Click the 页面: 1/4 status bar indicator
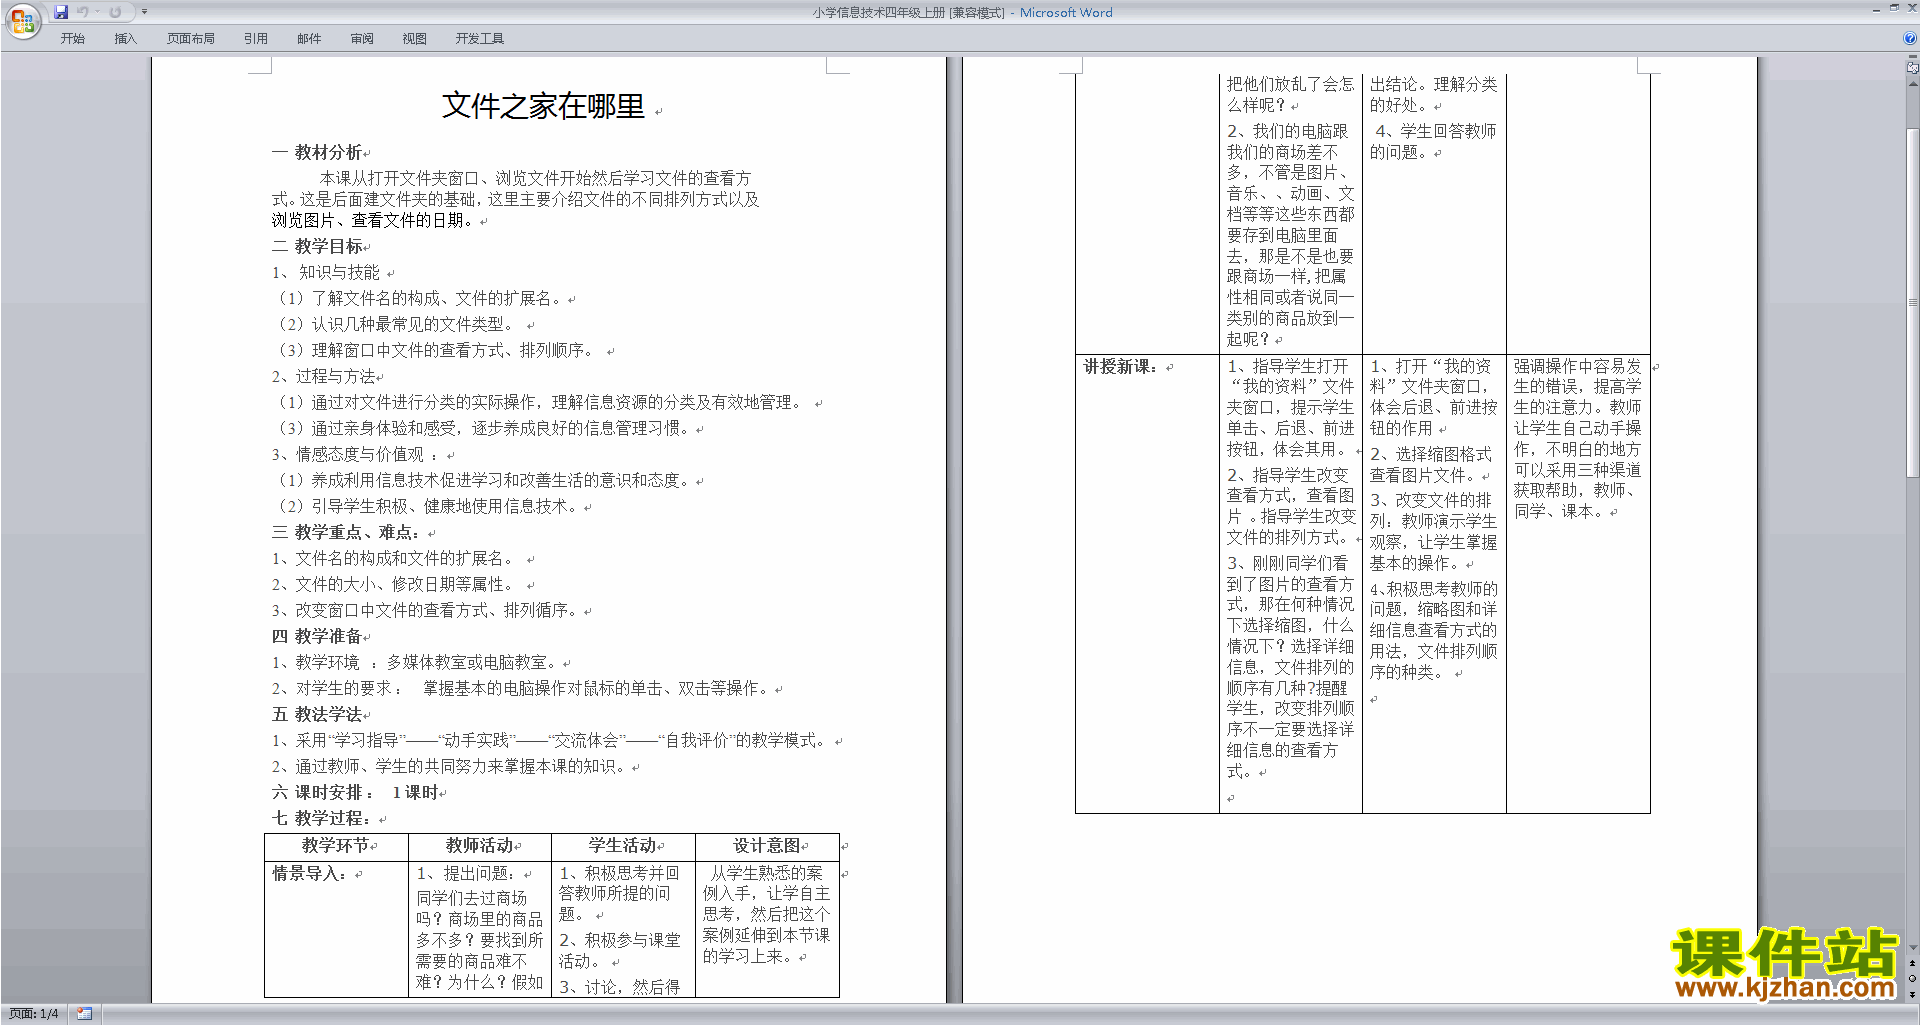 (x=34, y=1014)
